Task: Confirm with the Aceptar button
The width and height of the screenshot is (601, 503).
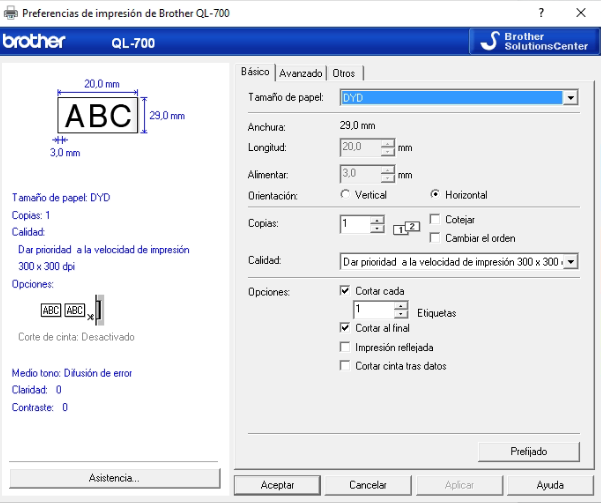Action: click(x=277, y=485)
